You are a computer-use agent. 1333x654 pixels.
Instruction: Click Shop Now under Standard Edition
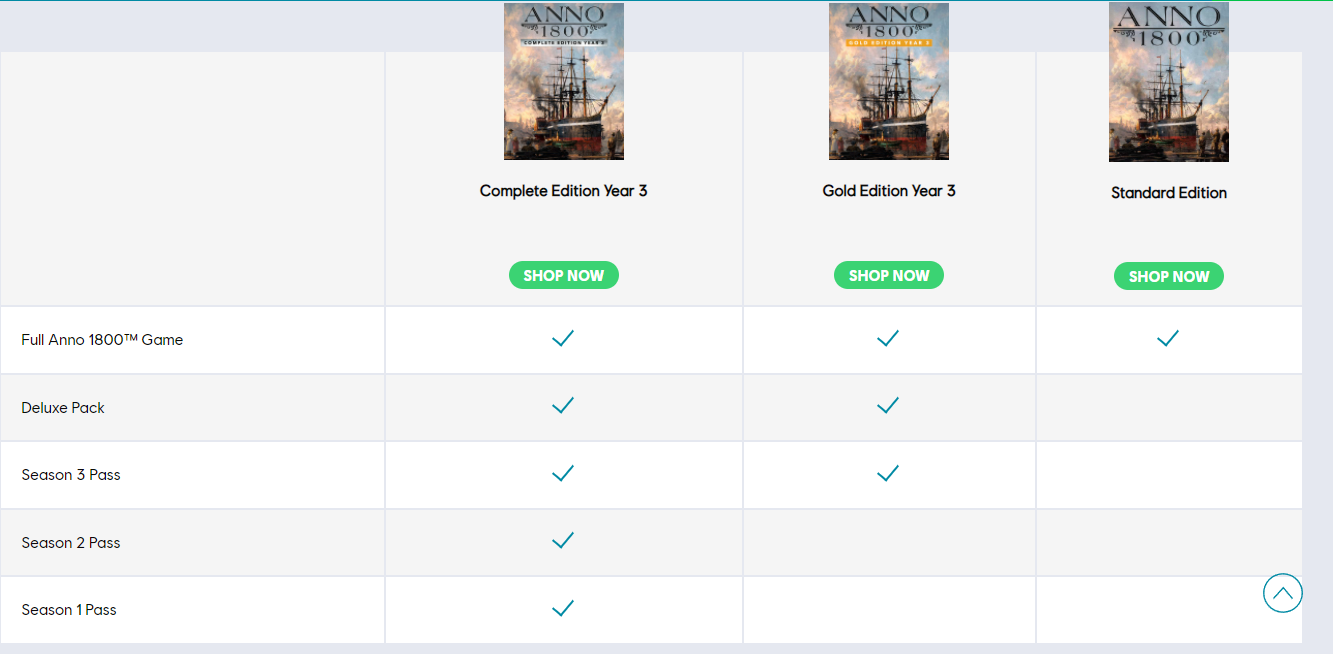click(x=1169, y=276)
